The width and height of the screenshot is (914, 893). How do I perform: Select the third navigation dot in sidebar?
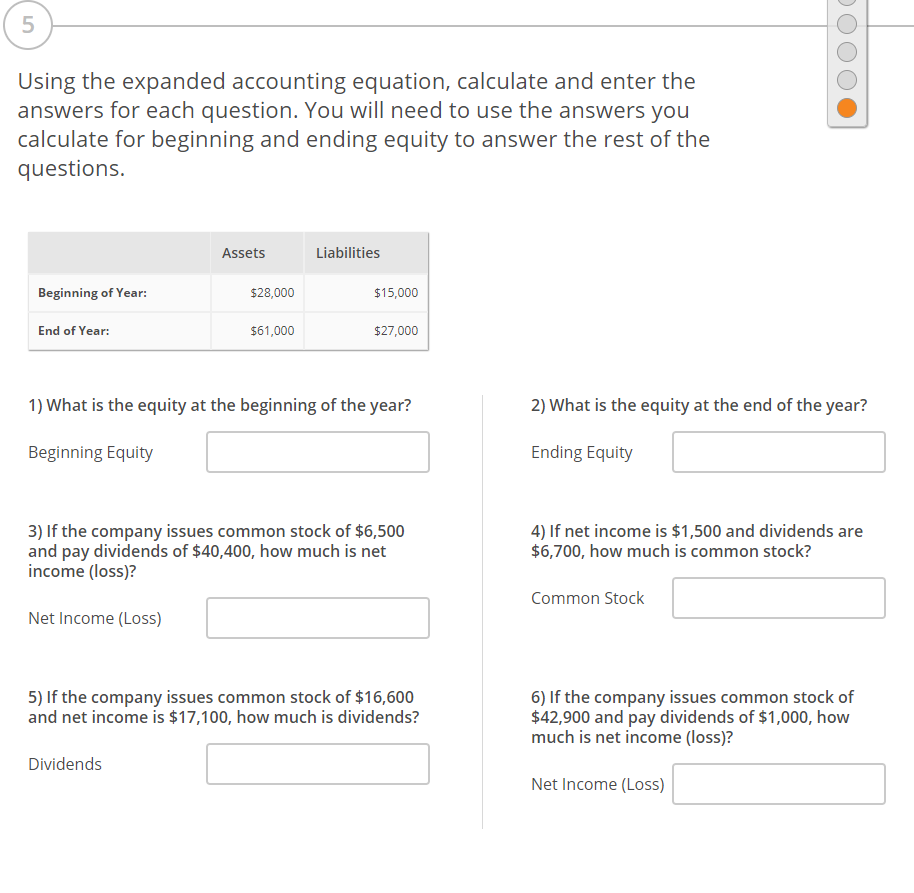(x=846, y=51)
